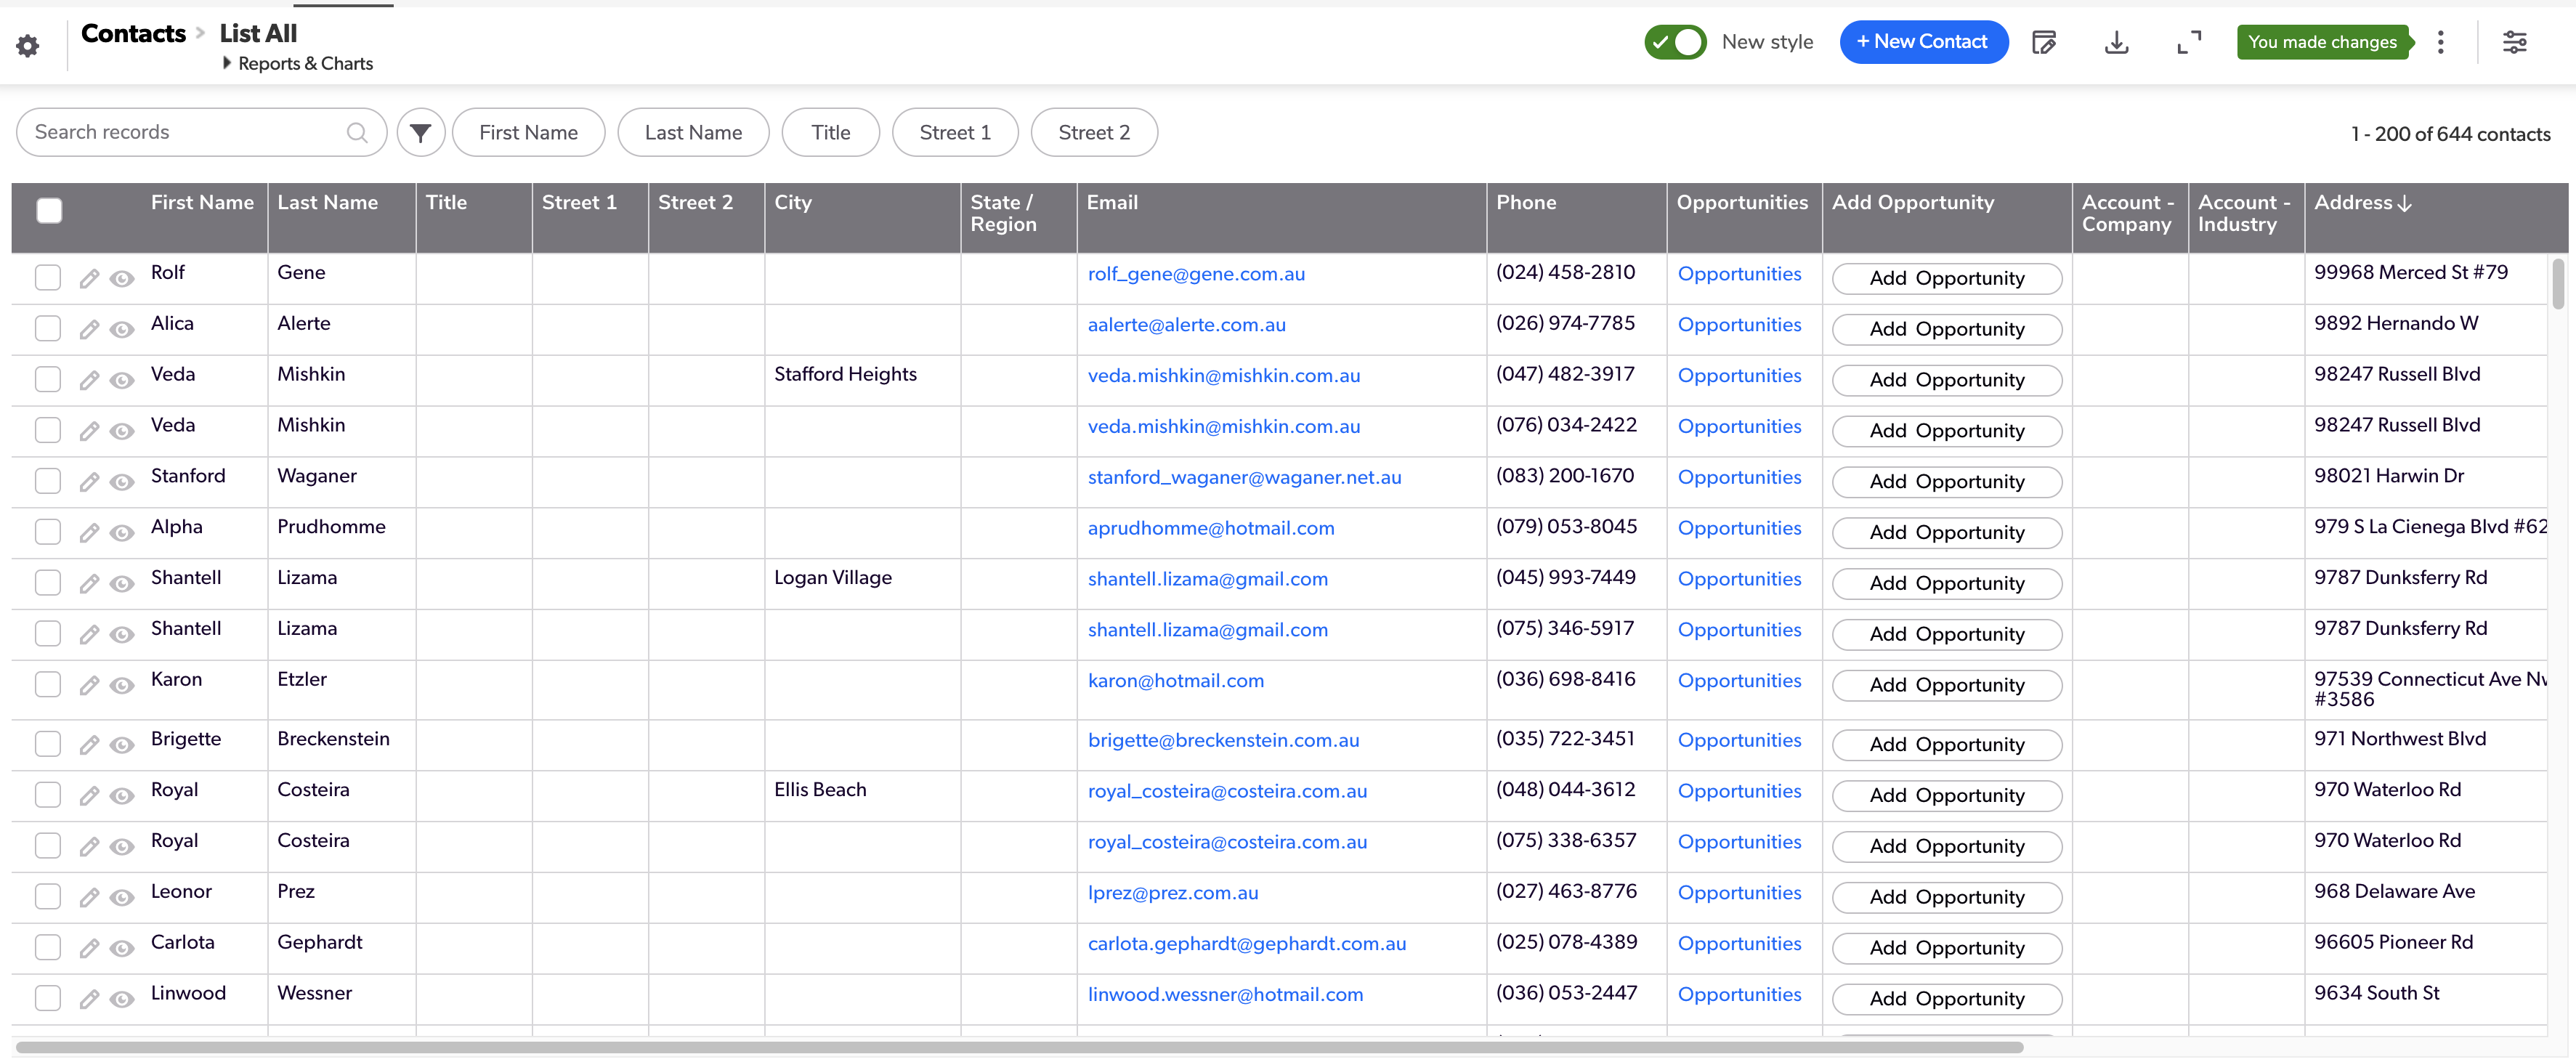
Task: Expand table to fullscreen icon
Action: (2189, 42)
